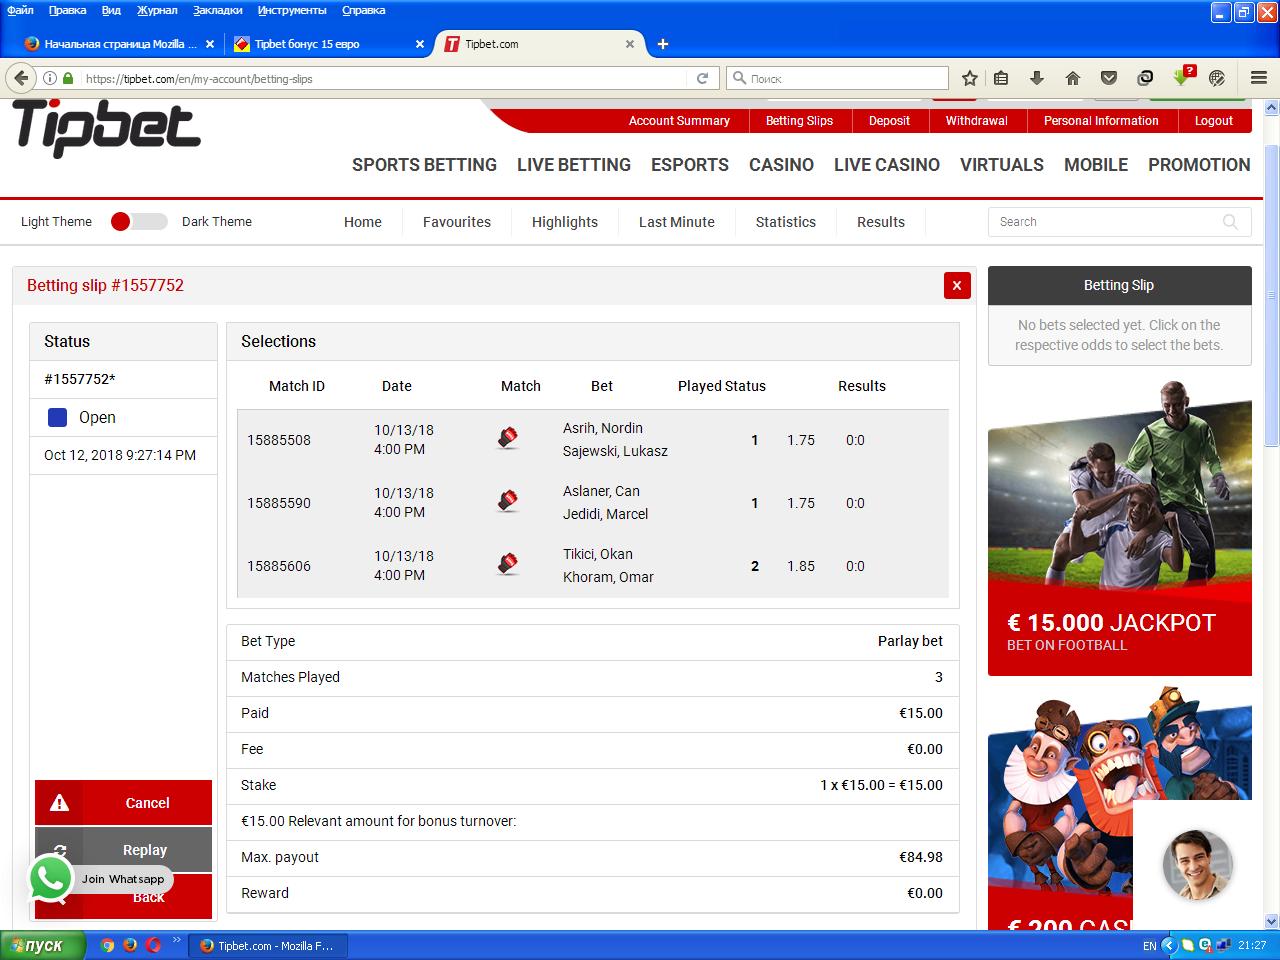1280x960 pixels.
Task: Open the €15.000 JACKPOT football banner
Action: click(x=1120, y=527)
